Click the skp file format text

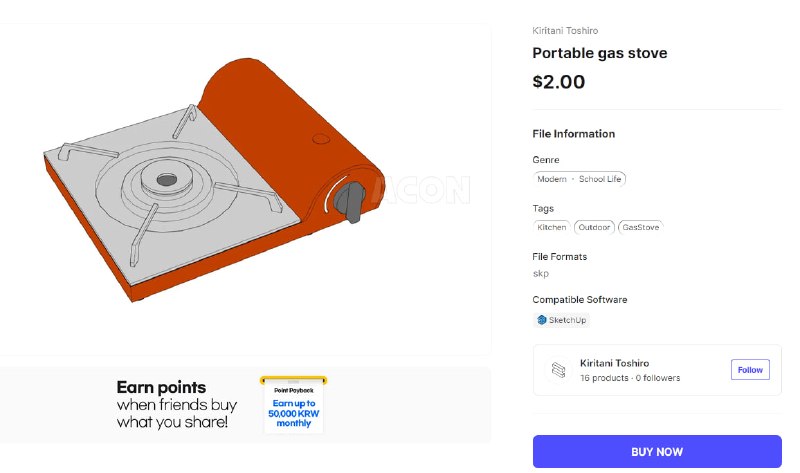click(541, 273)
